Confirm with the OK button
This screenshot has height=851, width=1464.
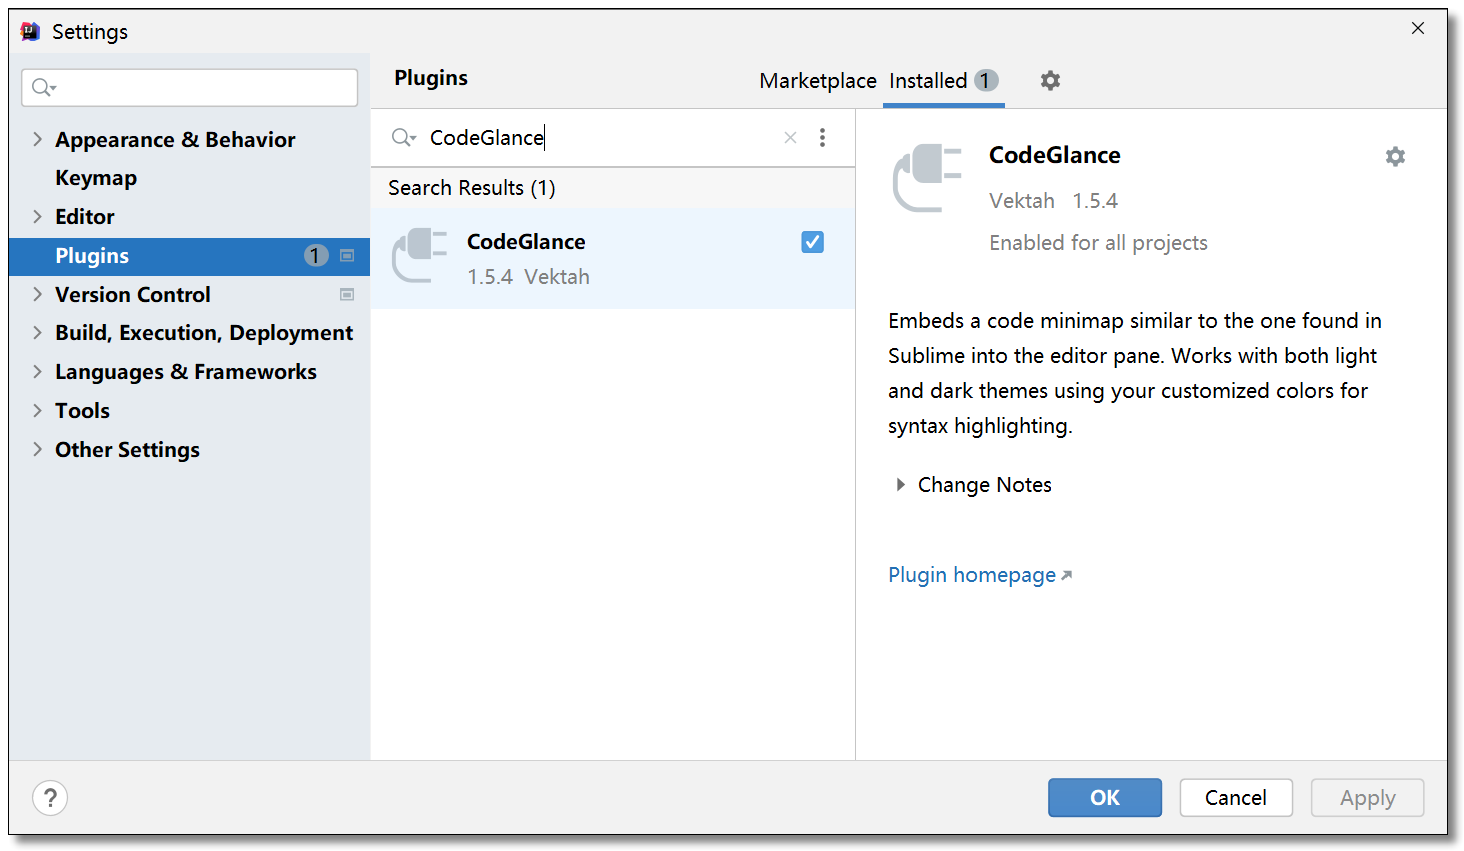pyautogui.click(x=1105, y=798)
